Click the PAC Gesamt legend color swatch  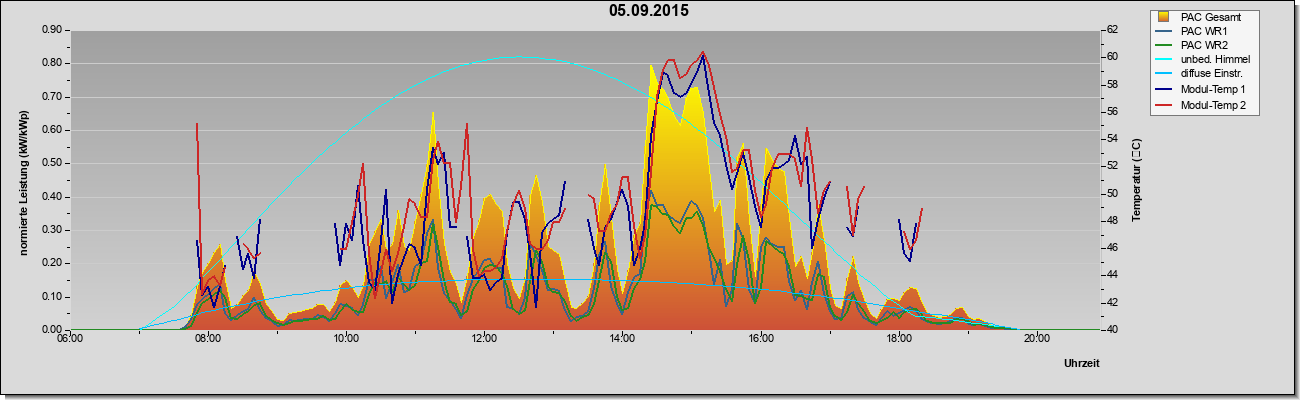1164,17
